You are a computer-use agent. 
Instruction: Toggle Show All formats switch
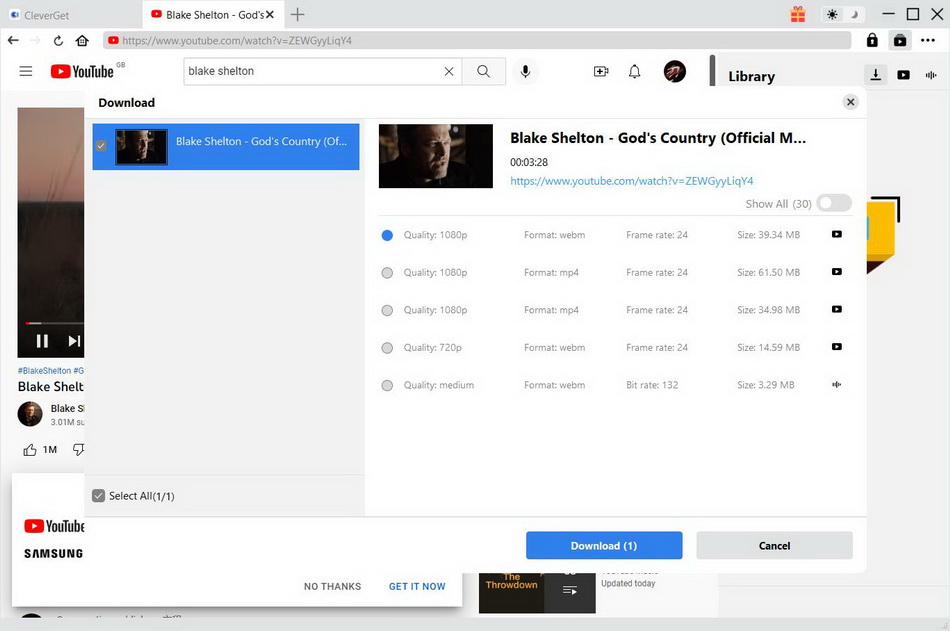click(x=833, y=203)
